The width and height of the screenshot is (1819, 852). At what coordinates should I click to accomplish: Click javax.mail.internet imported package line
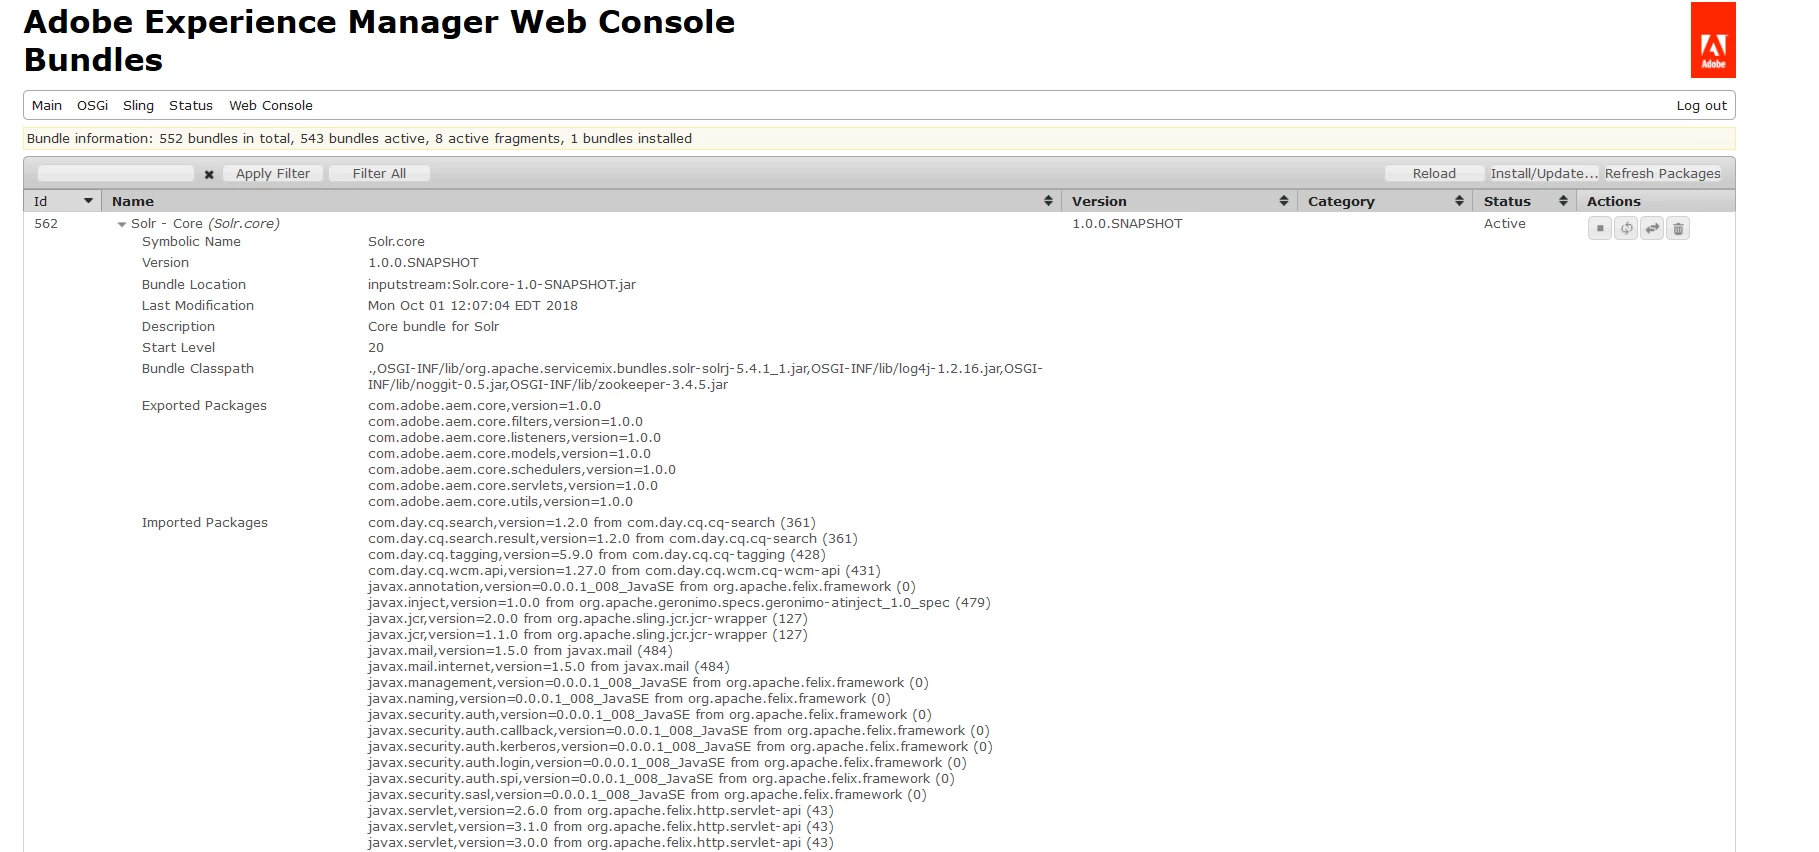tap(548, 667)
